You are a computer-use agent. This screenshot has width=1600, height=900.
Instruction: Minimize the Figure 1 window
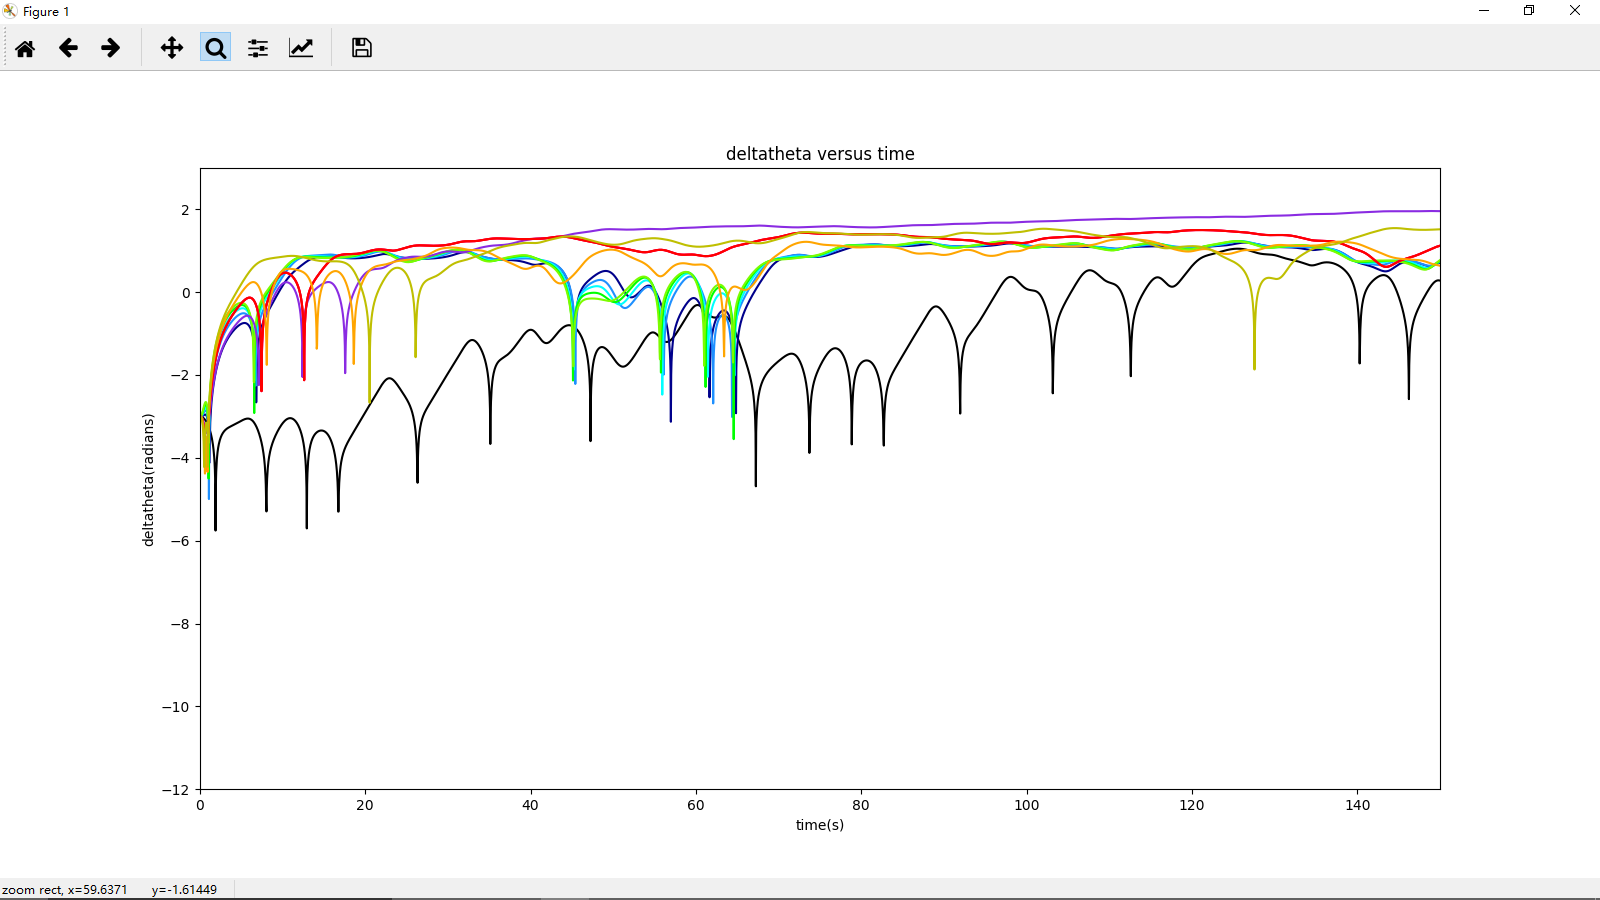[x=1484, y=11]
